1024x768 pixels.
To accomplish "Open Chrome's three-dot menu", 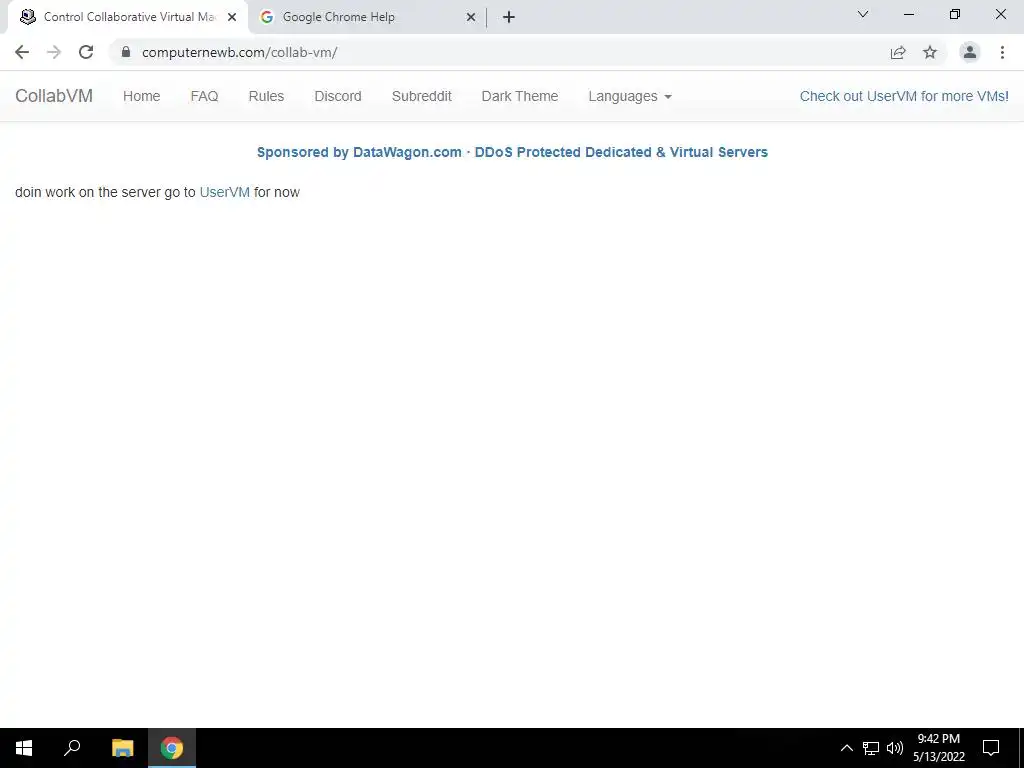I will 1002,52.
